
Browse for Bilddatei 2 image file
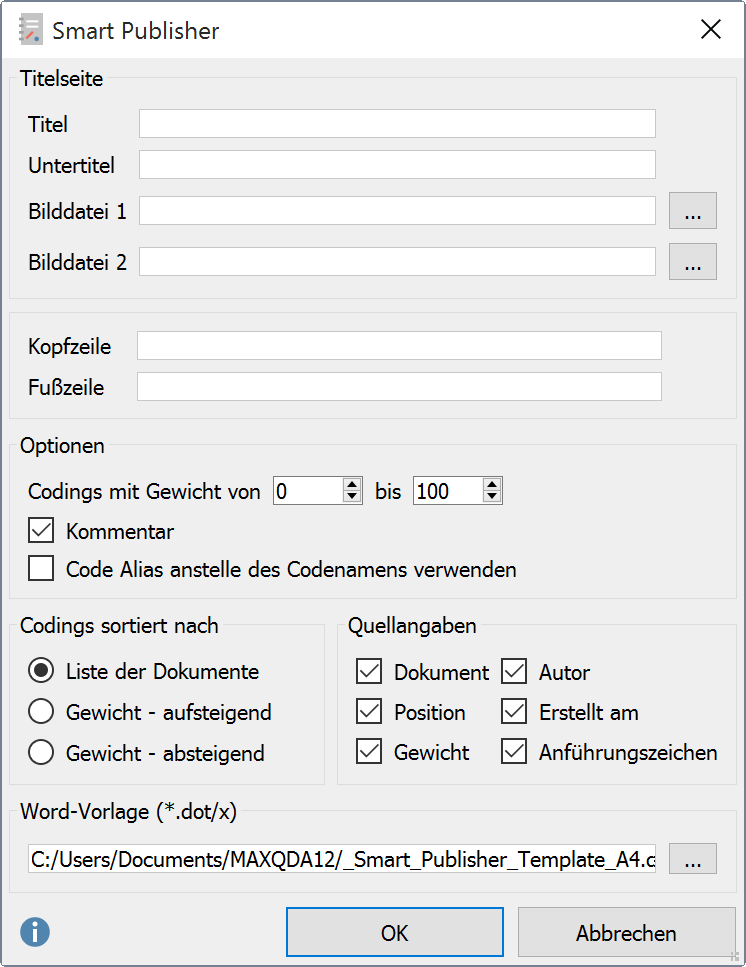coord(693,261)
